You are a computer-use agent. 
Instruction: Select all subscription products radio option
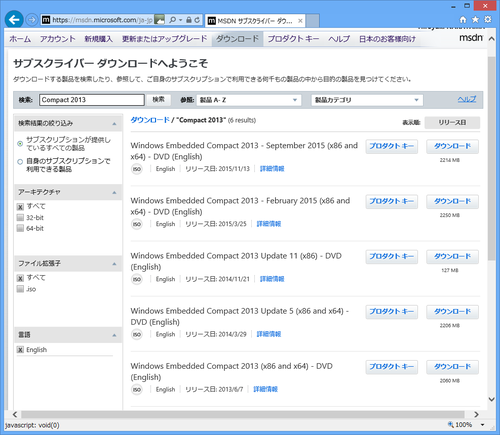coord(20,144)
